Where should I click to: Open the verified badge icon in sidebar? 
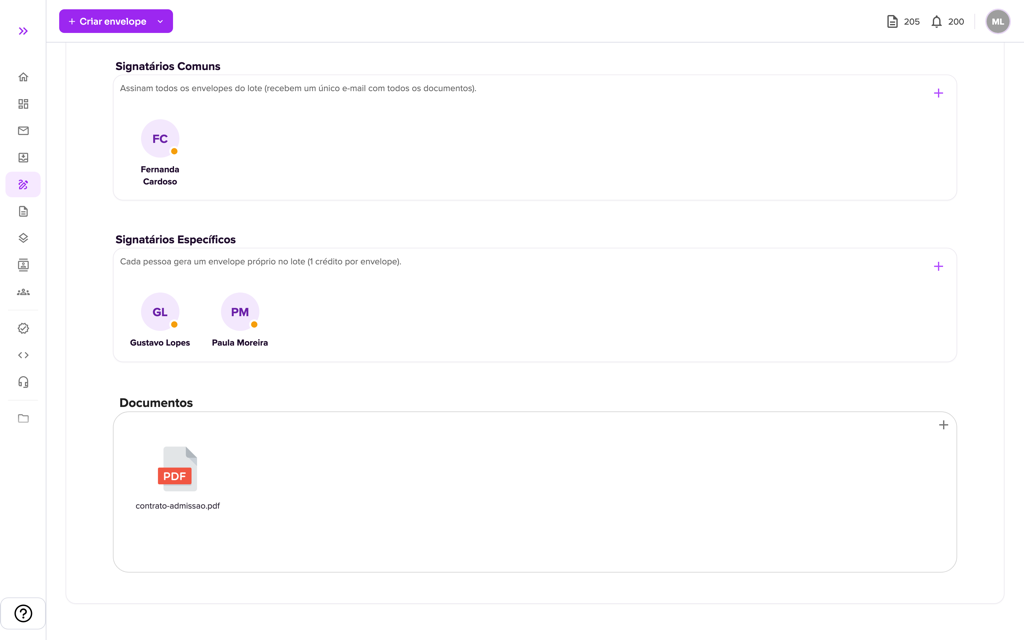[23, 328]
